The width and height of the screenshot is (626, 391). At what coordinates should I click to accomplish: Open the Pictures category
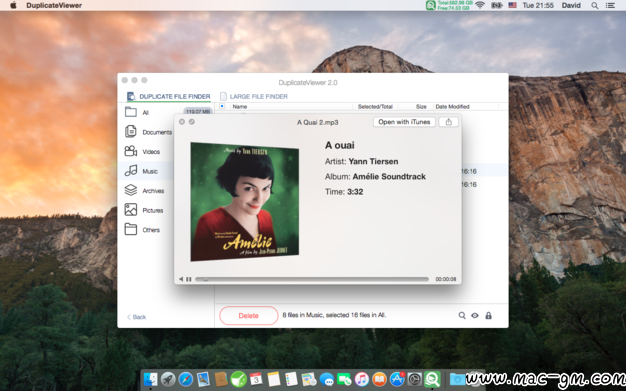pos(144,210)
